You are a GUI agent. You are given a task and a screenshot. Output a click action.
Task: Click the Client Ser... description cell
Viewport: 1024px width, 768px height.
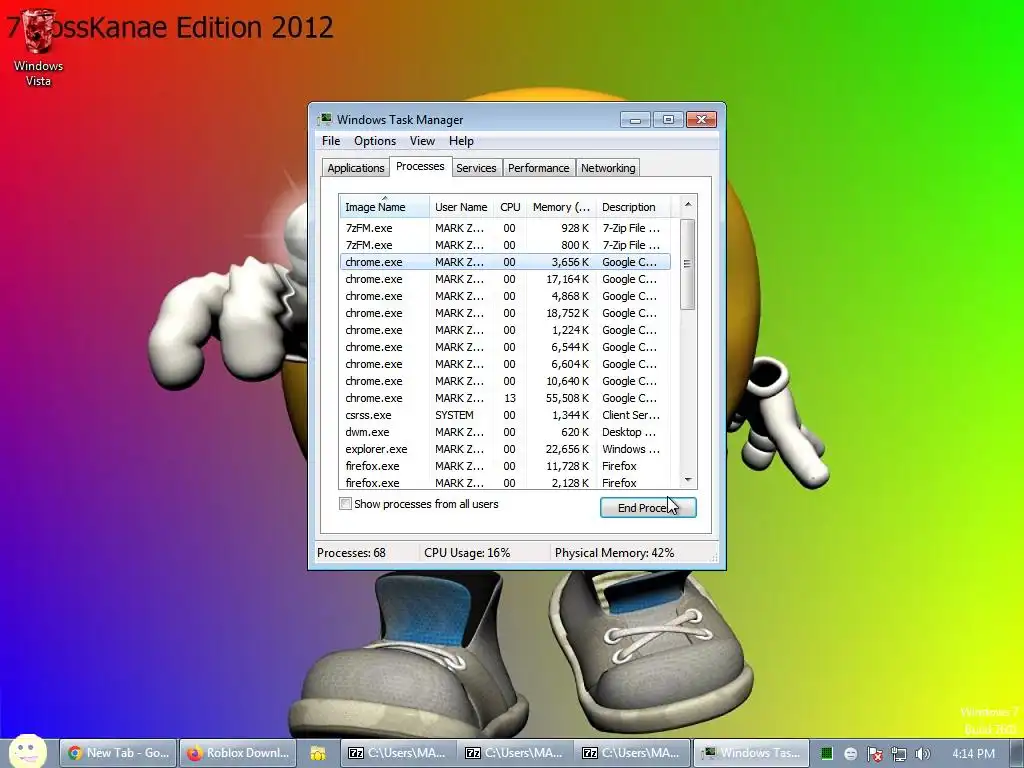631,415
